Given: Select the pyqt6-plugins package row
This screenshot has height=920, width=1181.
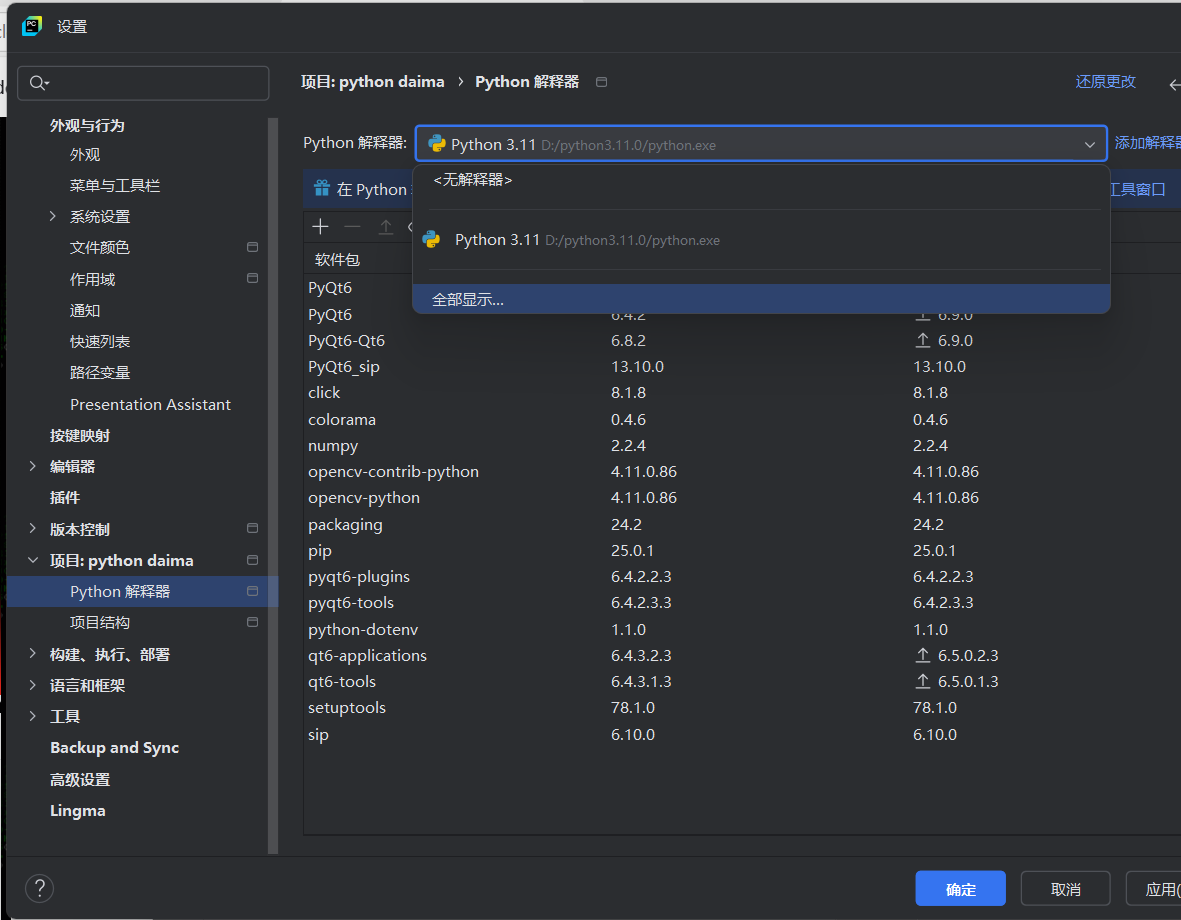Looking at the screenshot, I should tap(742, 576).
